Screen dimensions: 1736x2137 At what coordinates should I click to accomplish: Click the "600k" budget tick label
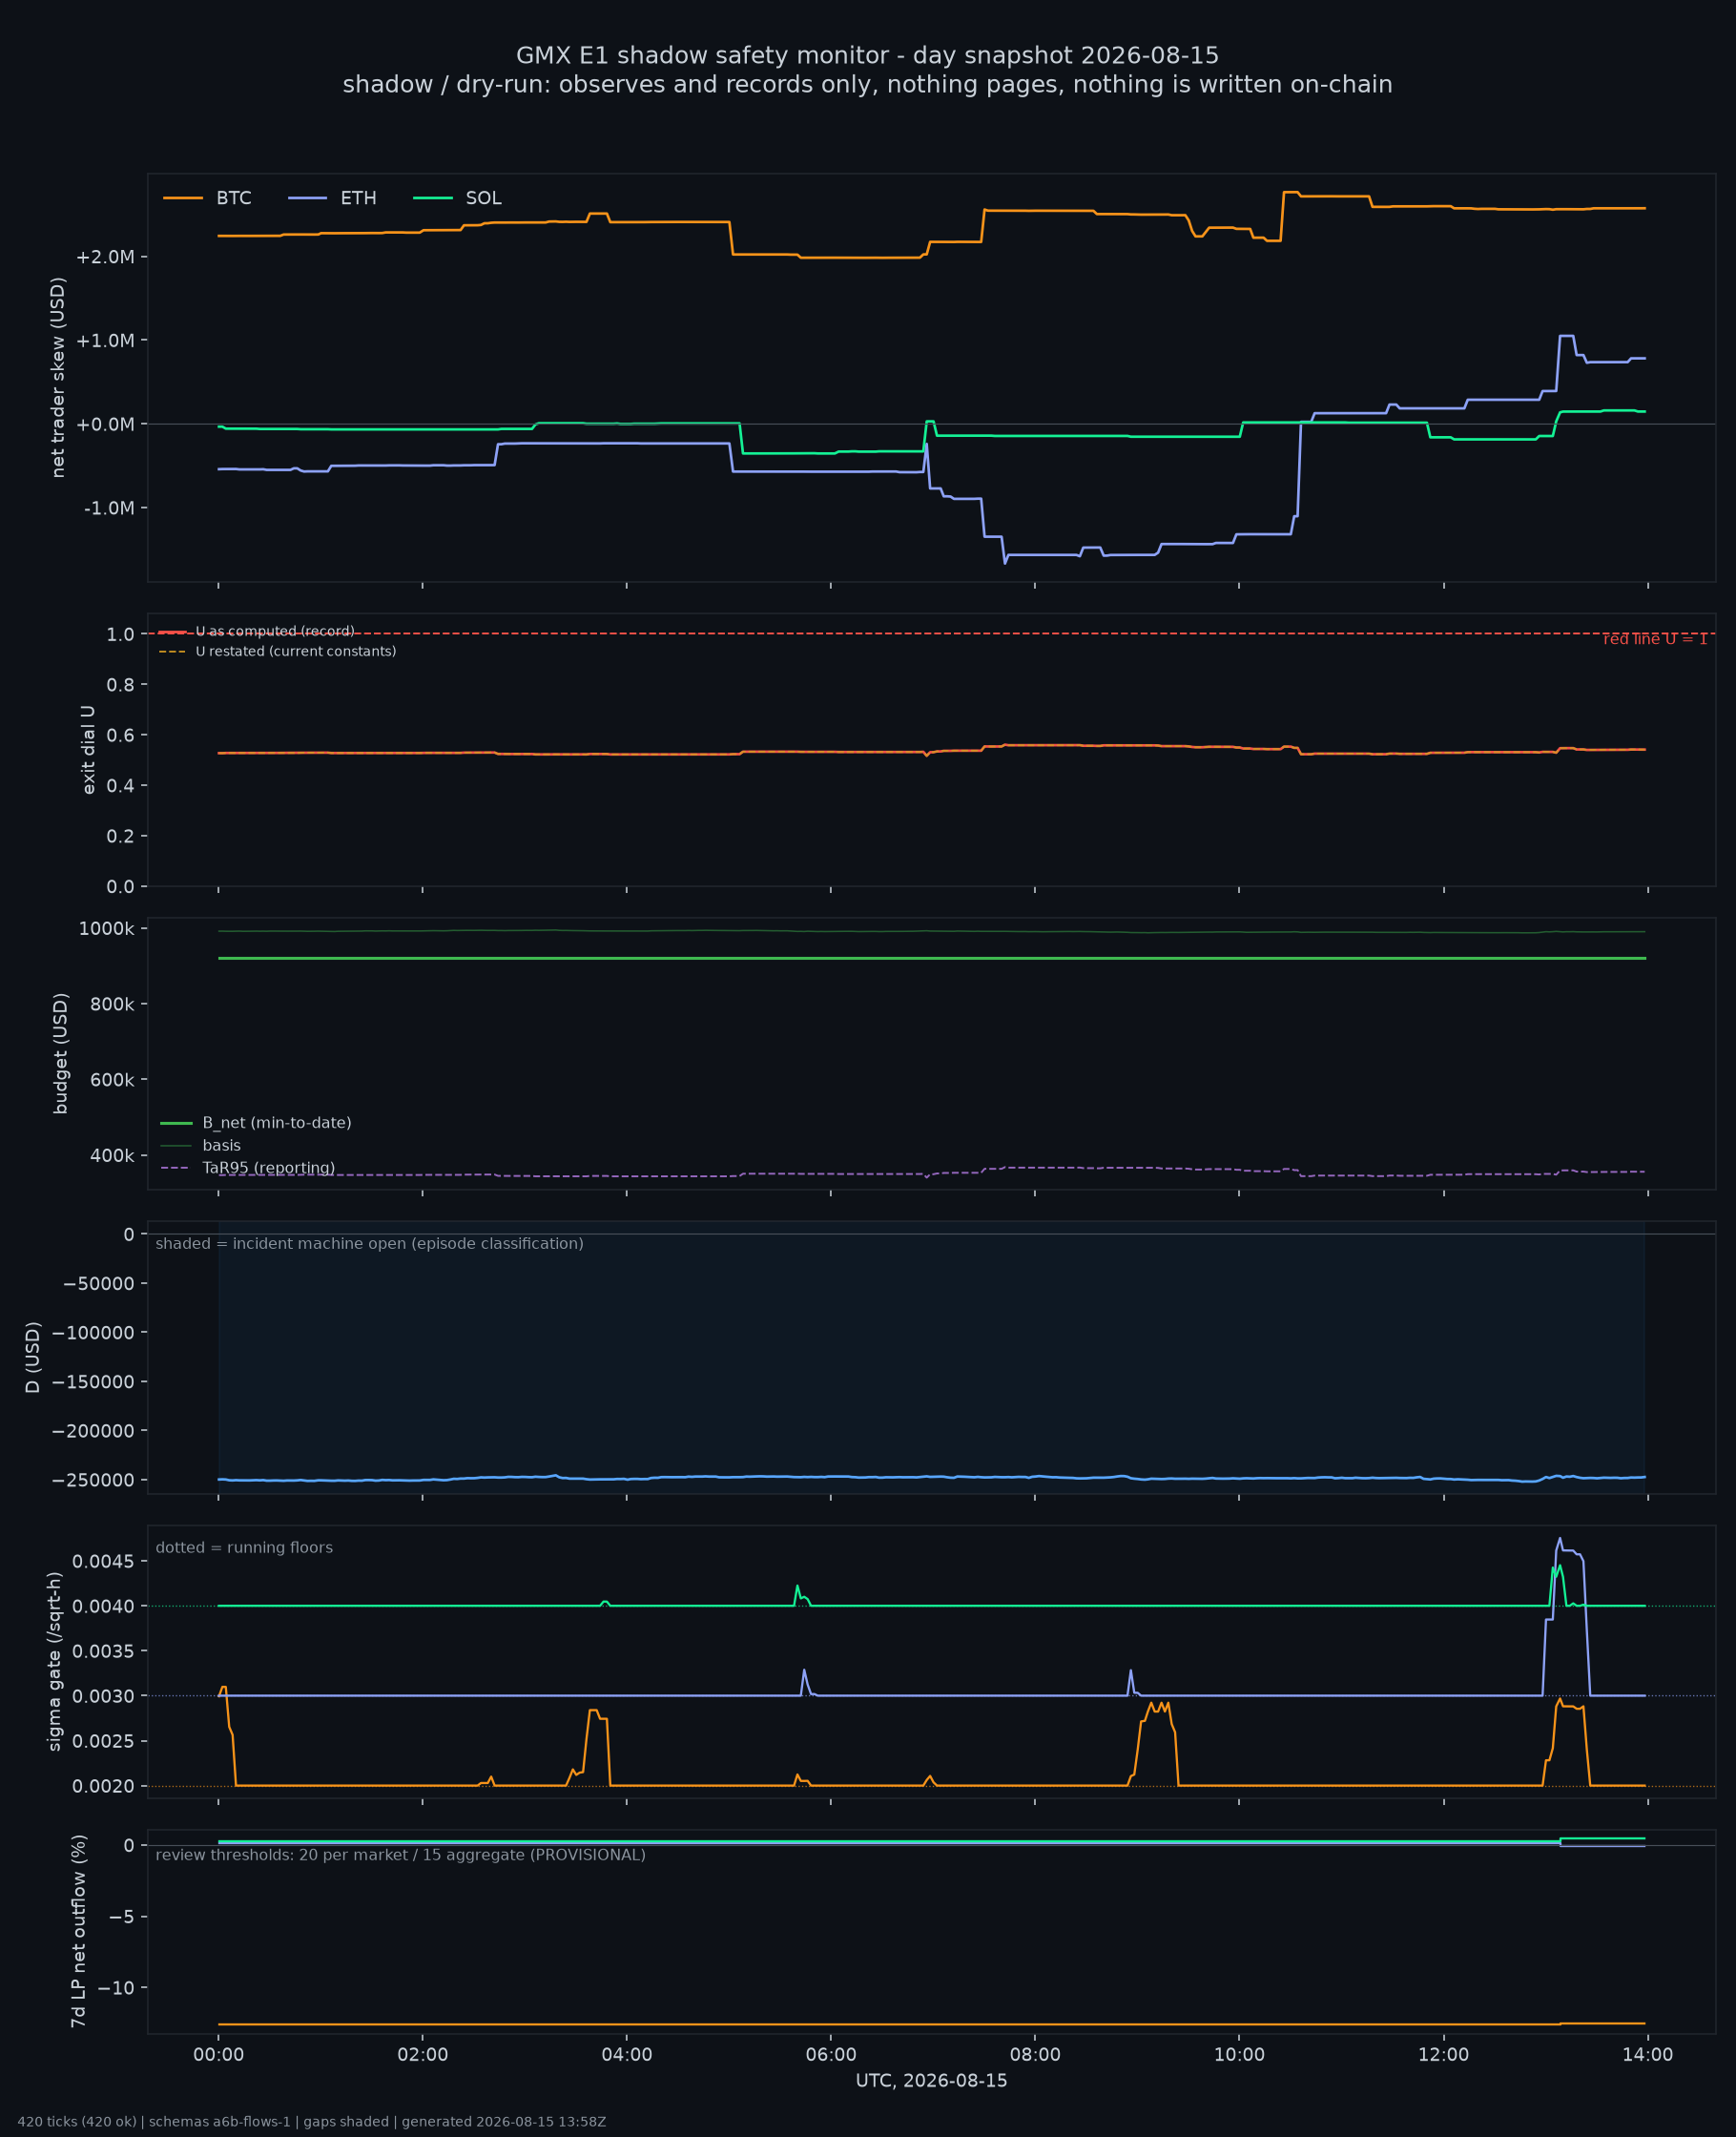point(112,1080)
